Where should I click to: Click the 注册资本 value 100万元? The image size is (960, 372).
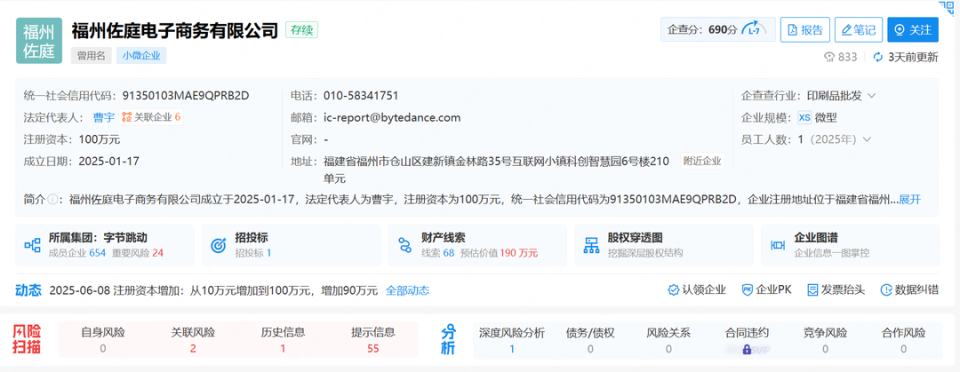point(99,140)
